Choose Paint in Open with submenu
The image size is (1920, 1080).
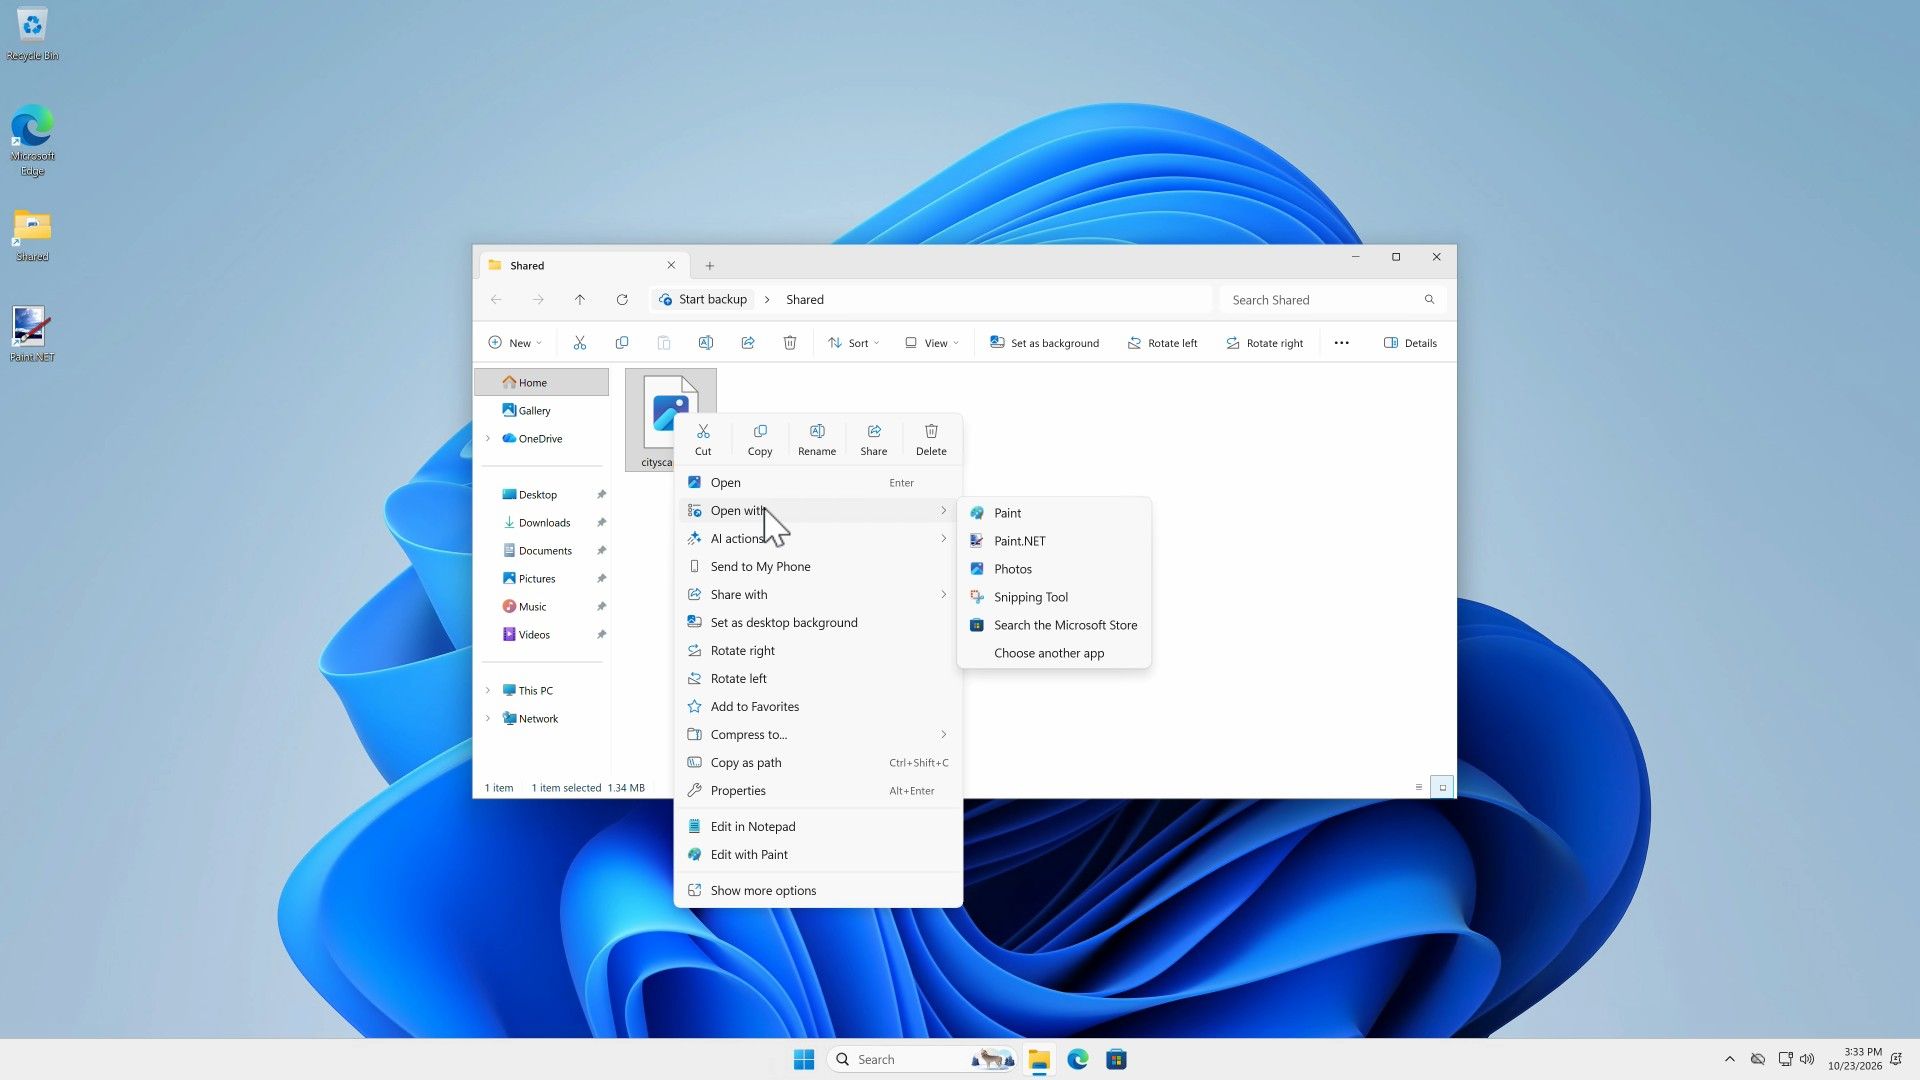1054,513
